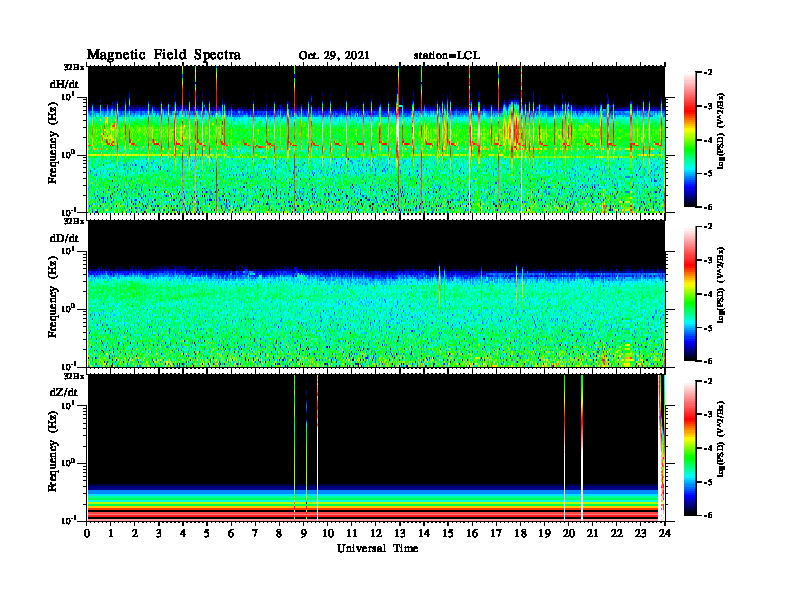Click the "-3" value on dZ/dt colorbar
This screenshot has height=612, width=792.
[x=707, y=414]
